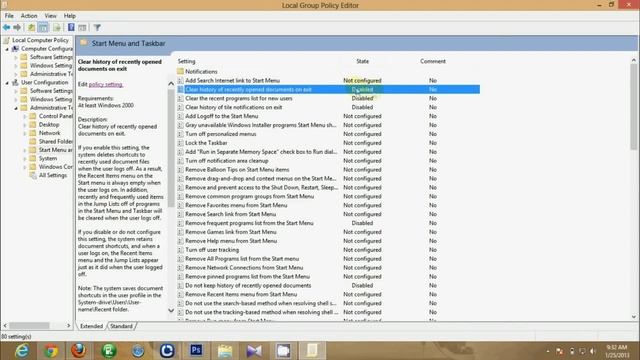Expand the Windows Components tree node
Screen dimensions: 640x360
tap(24, 167)
